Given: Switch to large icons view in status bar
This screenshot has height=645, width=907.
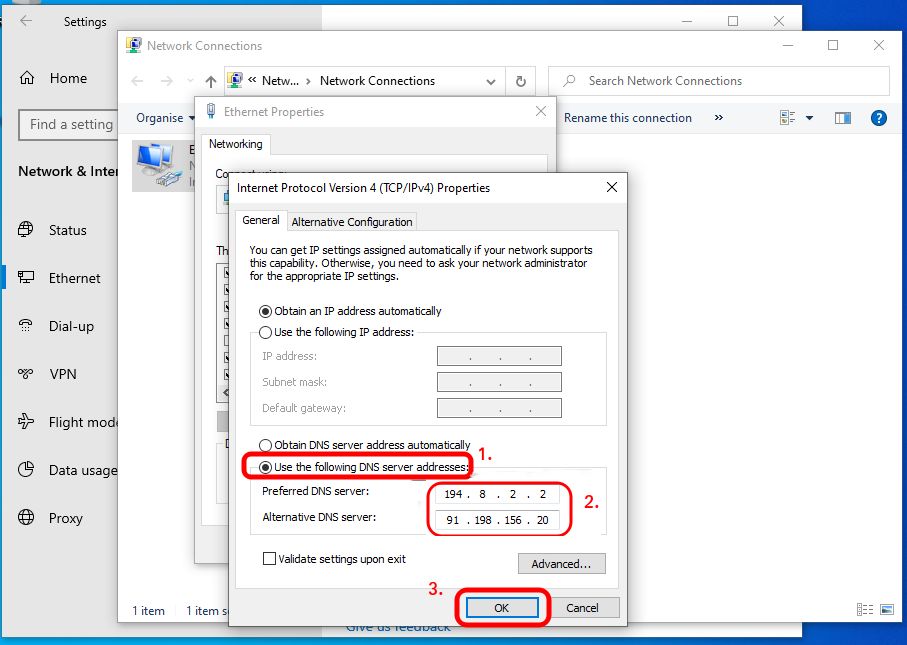Looking at the screenshot, I should 886,610.
